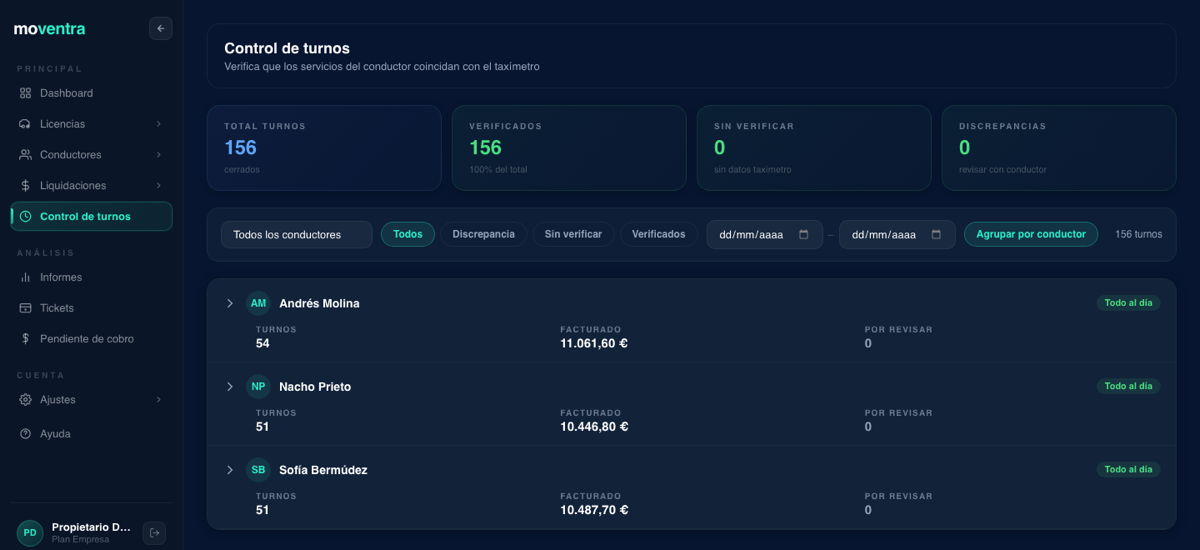Select the Verificados filter chip

[659, 234]
